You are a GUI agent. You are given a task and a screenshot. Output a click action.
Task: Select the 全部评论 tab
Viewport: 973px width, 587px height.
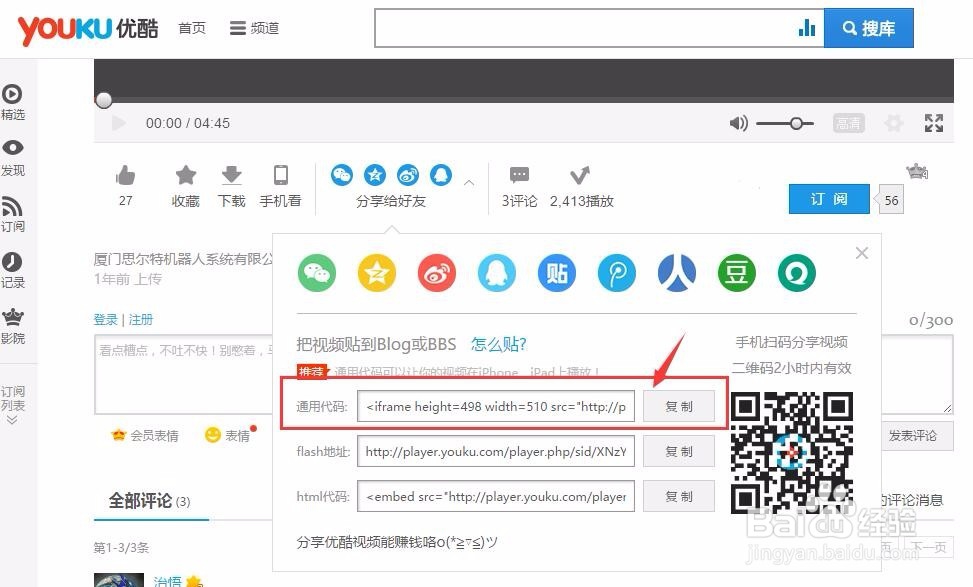pos(150,501)
